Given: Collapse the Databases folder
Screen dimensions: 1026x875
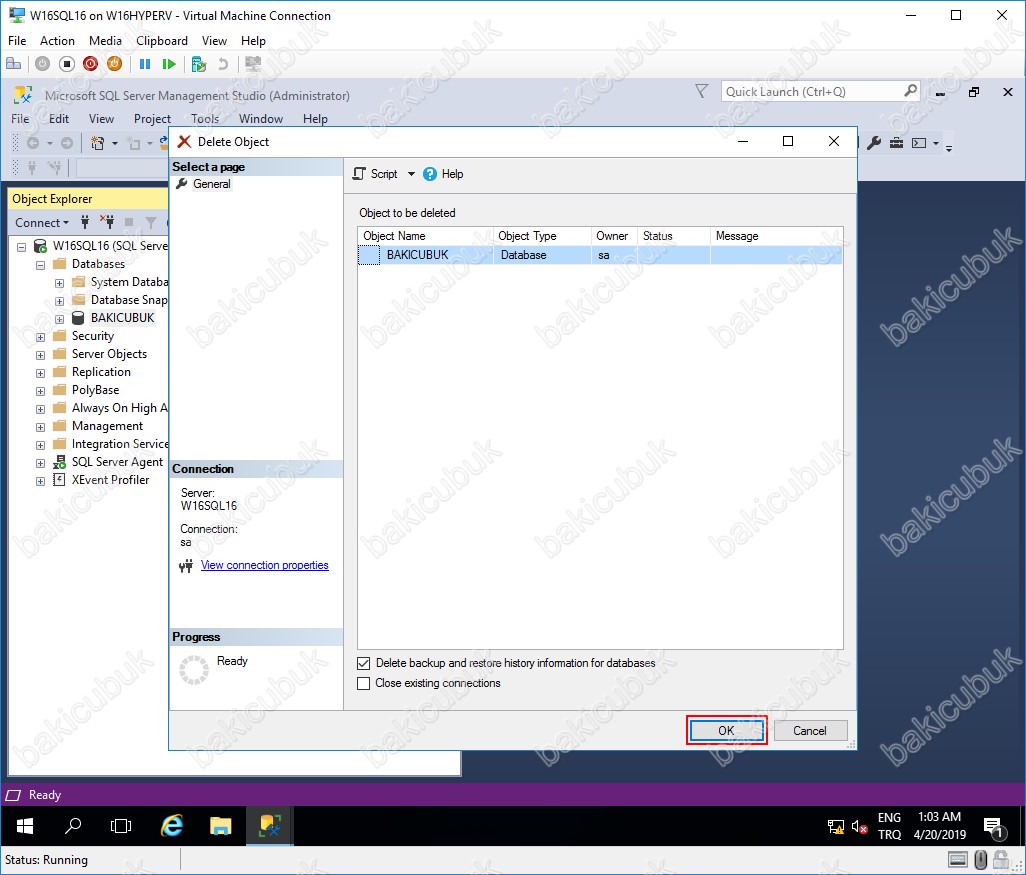Looking at the screenshot, I should tap(40, 265).
